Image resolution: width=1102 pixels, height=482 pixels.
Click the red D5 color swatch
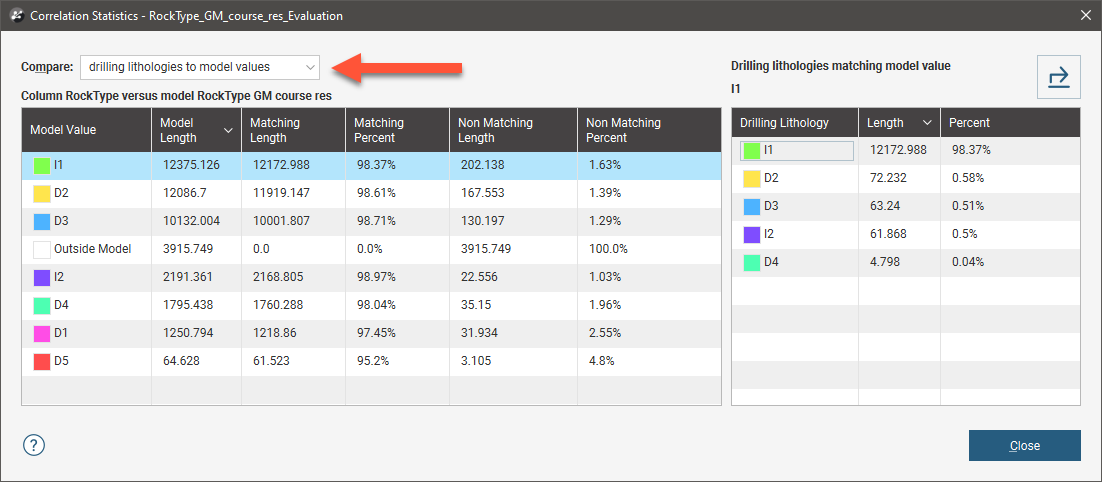41,361
